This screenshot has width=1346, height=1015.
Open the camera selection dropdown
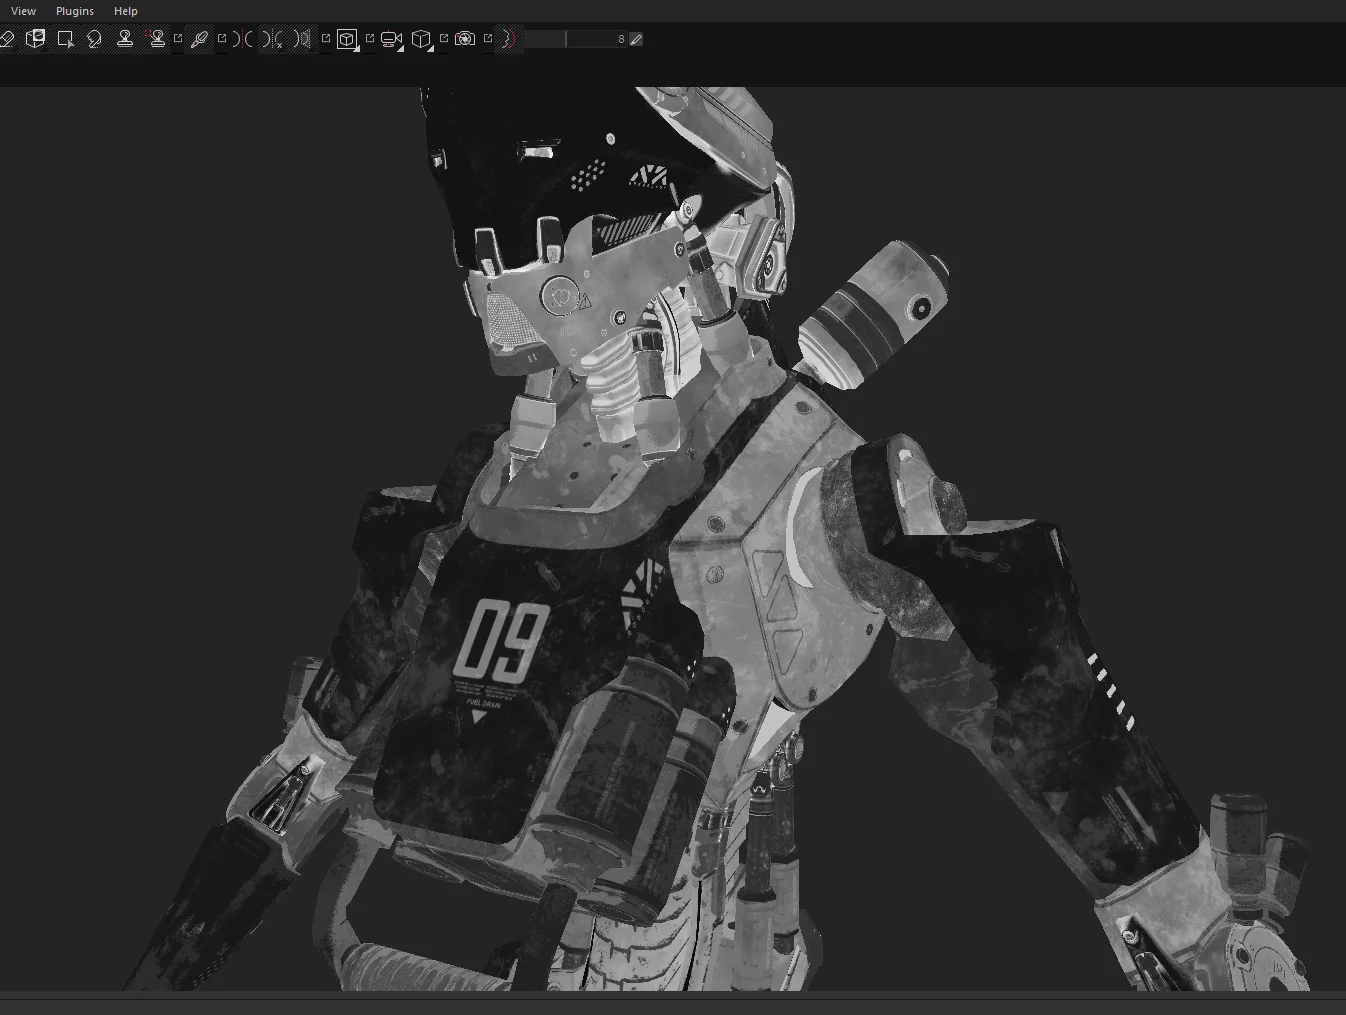click(391, 40)
